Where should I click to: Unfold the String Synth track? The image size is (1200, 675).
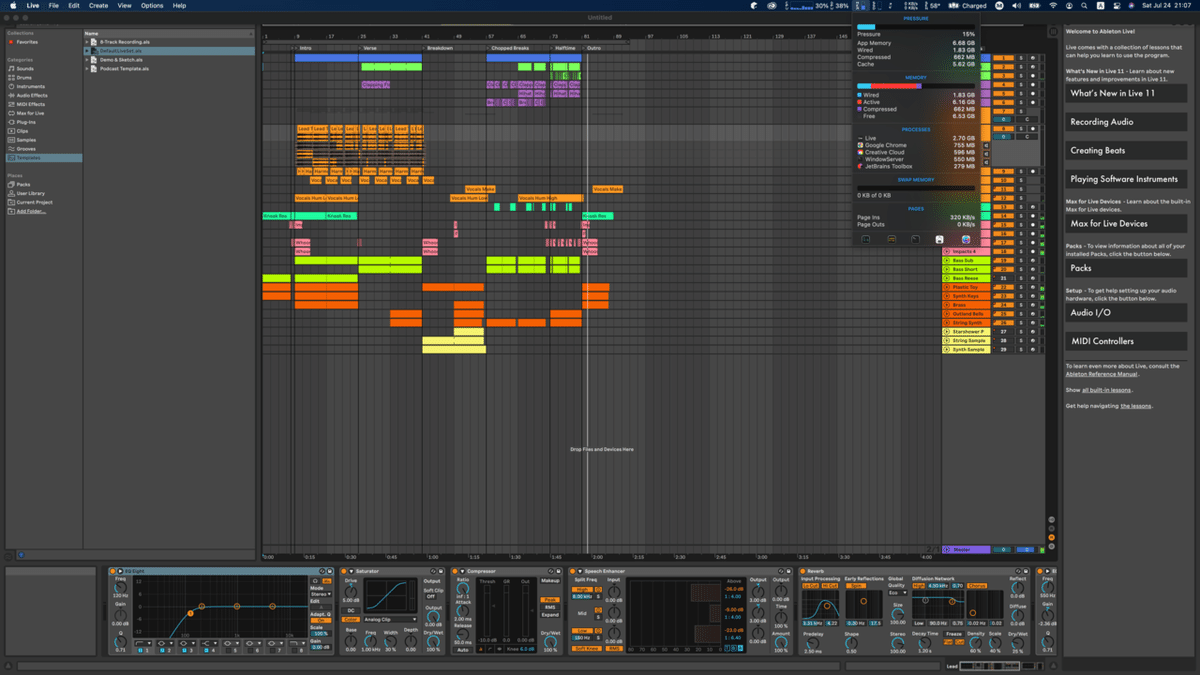pos(947,323)
